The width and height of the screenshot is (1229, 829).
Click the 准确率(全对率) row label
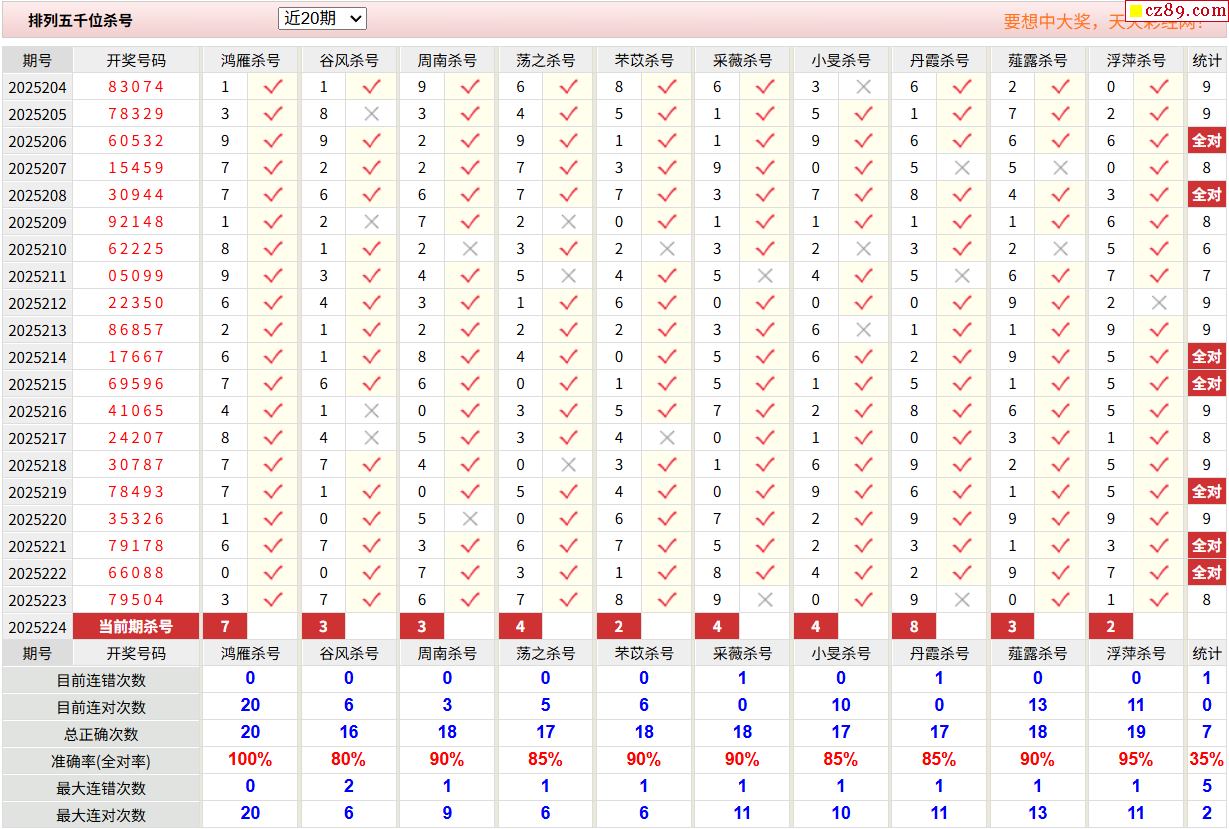(x=101, y=761)
